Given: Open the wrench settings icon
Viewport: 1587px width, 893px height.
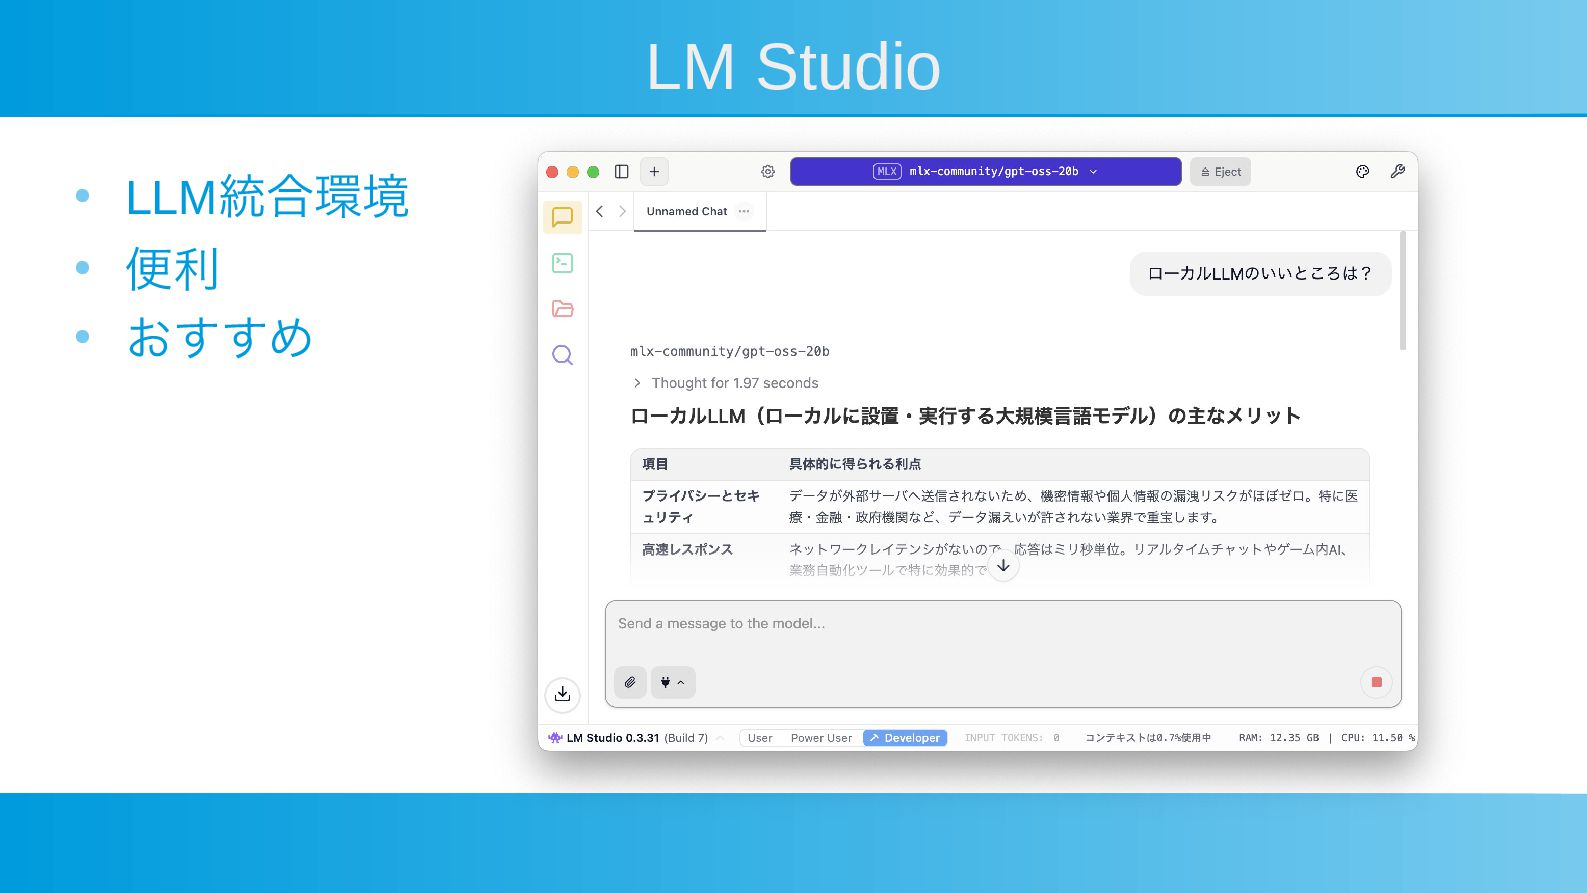Looking at the screenshot, I should pos(1398,172).
